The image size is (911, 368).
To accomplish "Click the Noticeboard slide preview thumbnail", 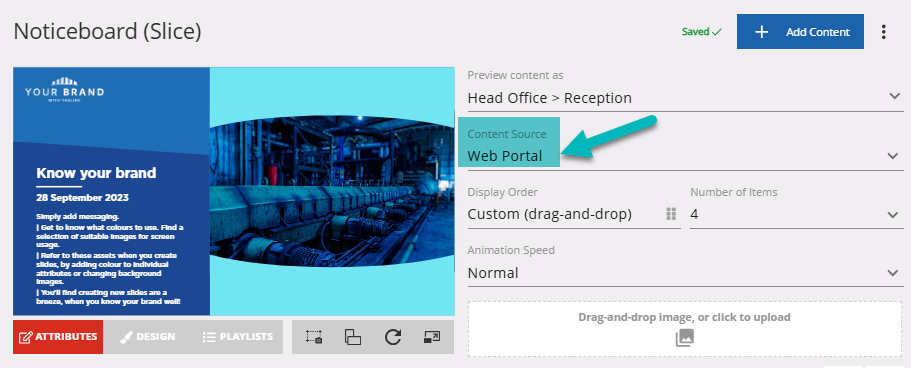I will (234, 191).
